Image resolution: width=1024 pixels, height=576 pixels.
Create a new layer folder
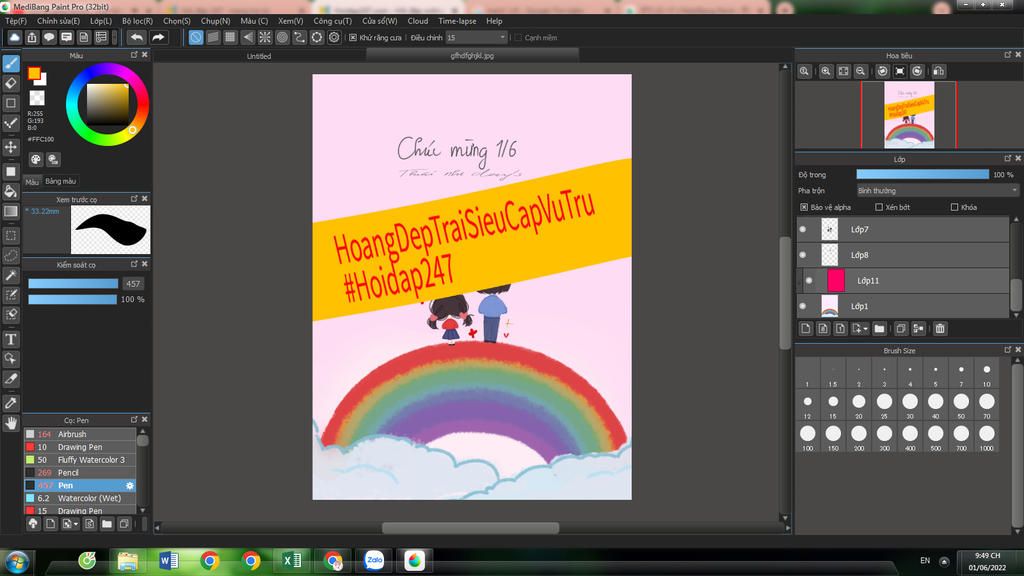tap(879, 328)
